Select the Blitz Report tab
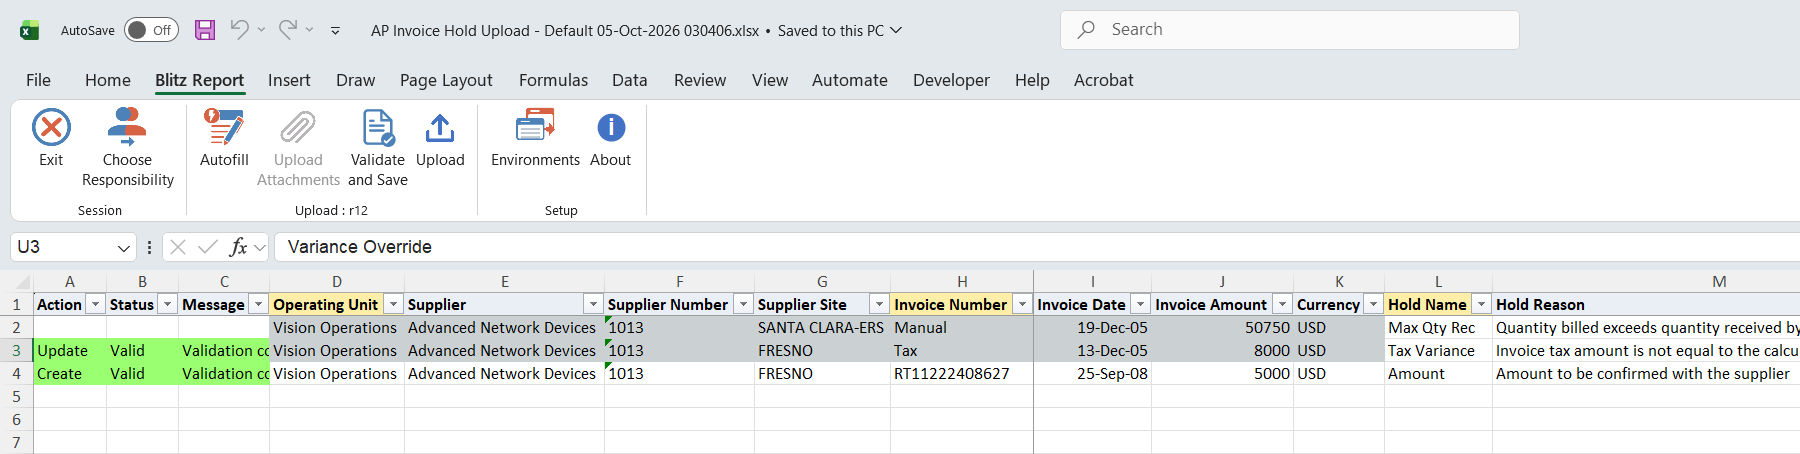This screenshot has height=454, width=1800. pyautogui.click(x=200, y=80)
